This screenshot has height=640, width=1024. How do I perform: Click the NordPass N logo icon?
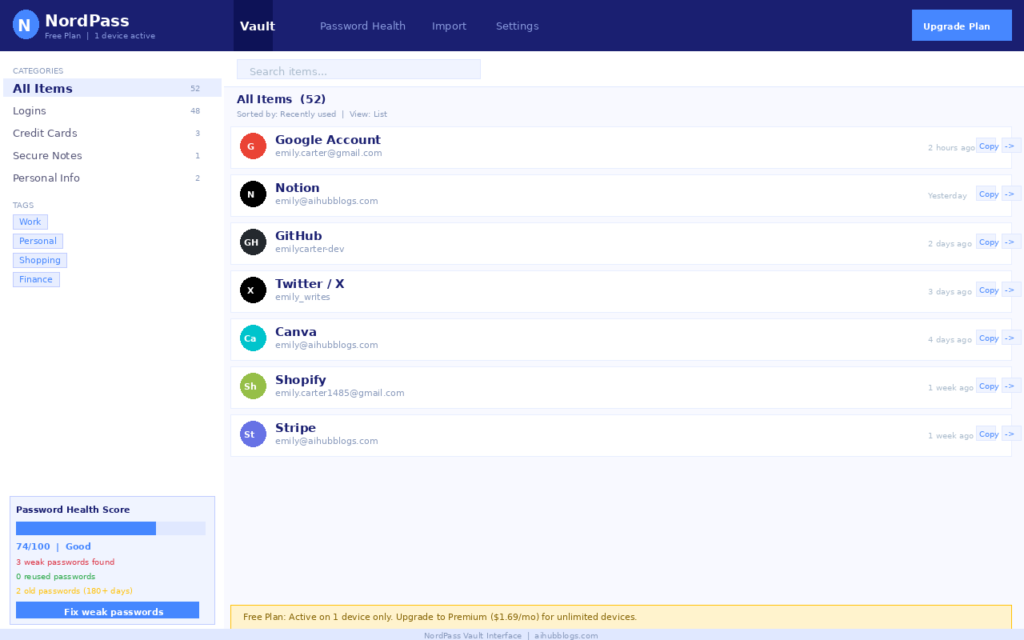tap(25, 25)
